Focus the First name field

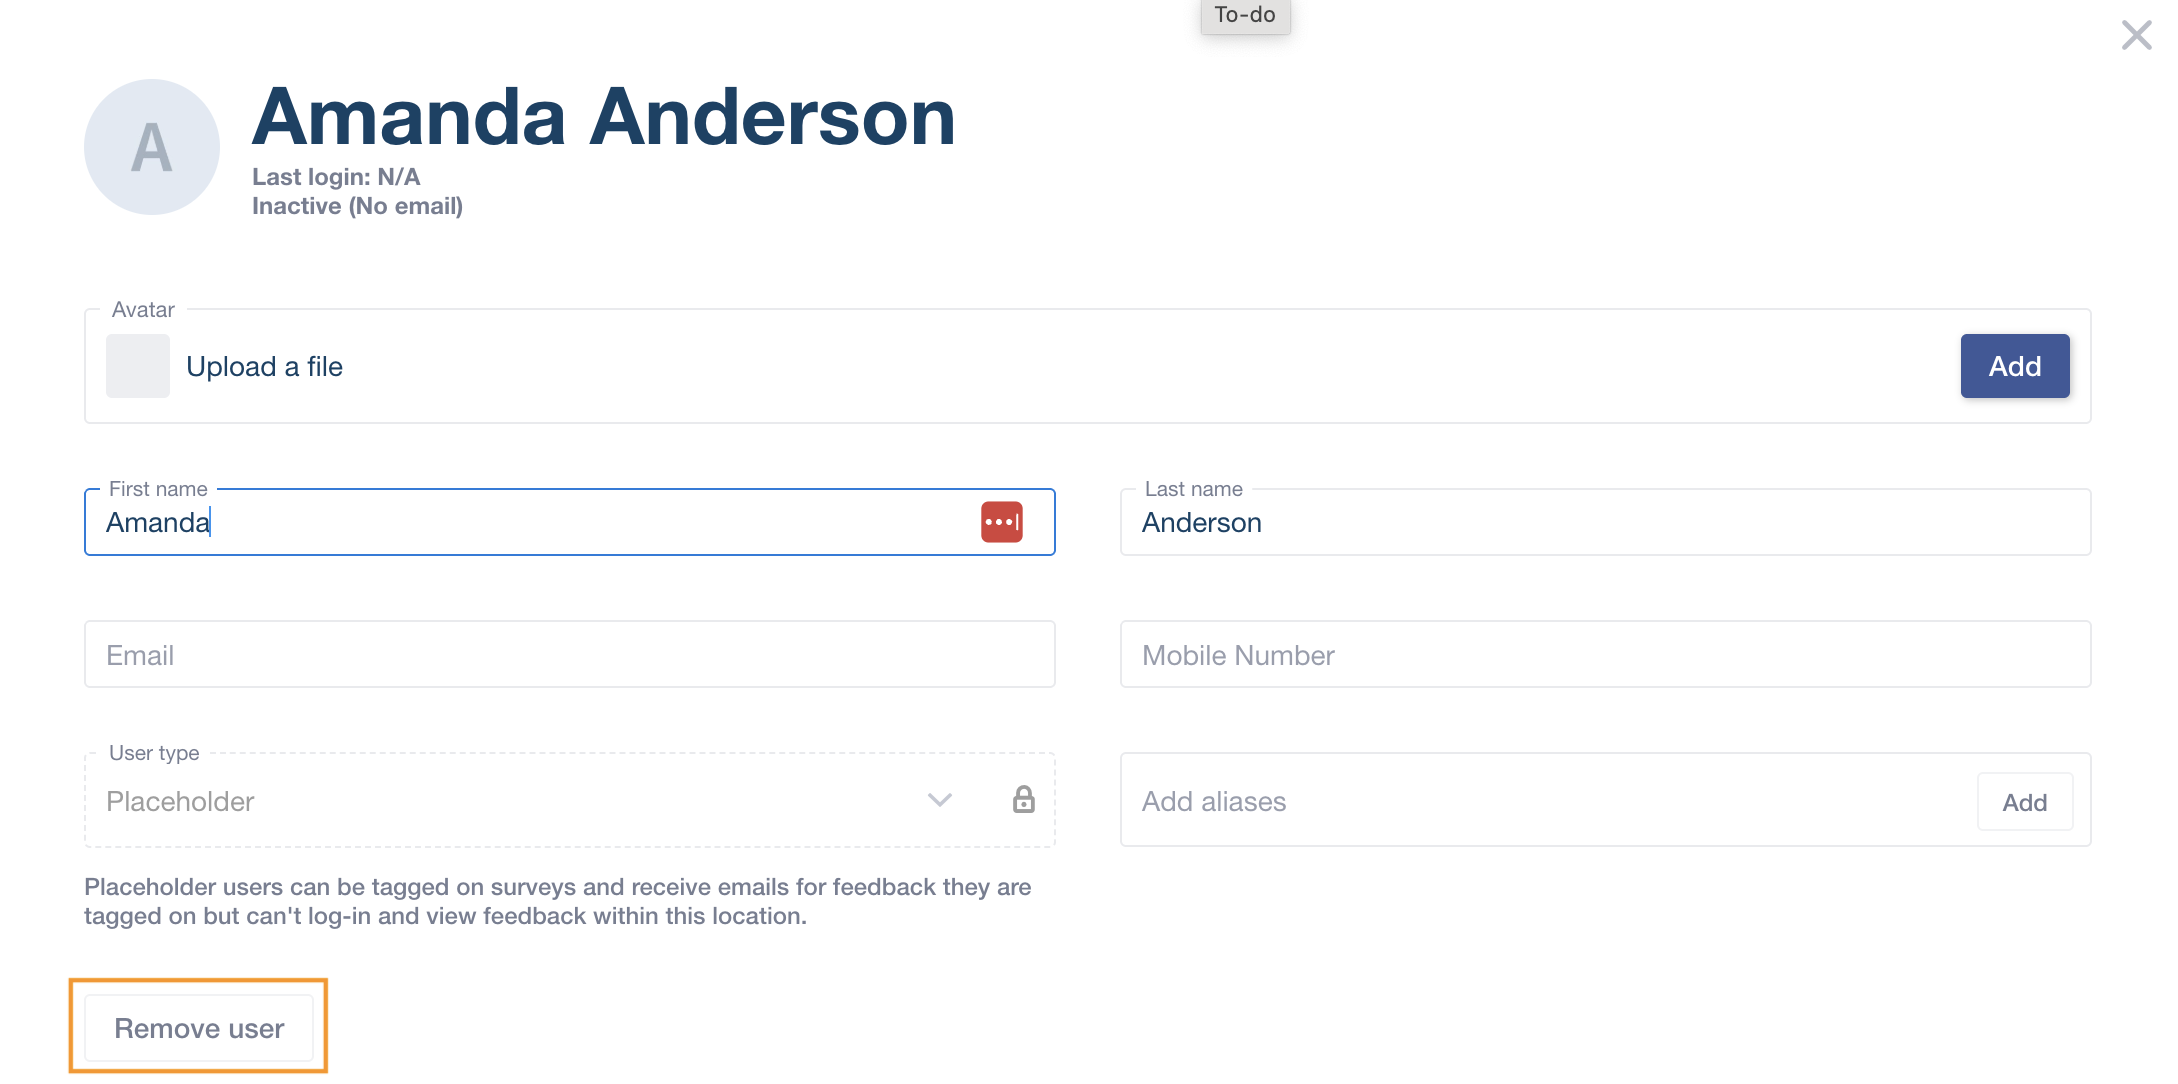570,522
